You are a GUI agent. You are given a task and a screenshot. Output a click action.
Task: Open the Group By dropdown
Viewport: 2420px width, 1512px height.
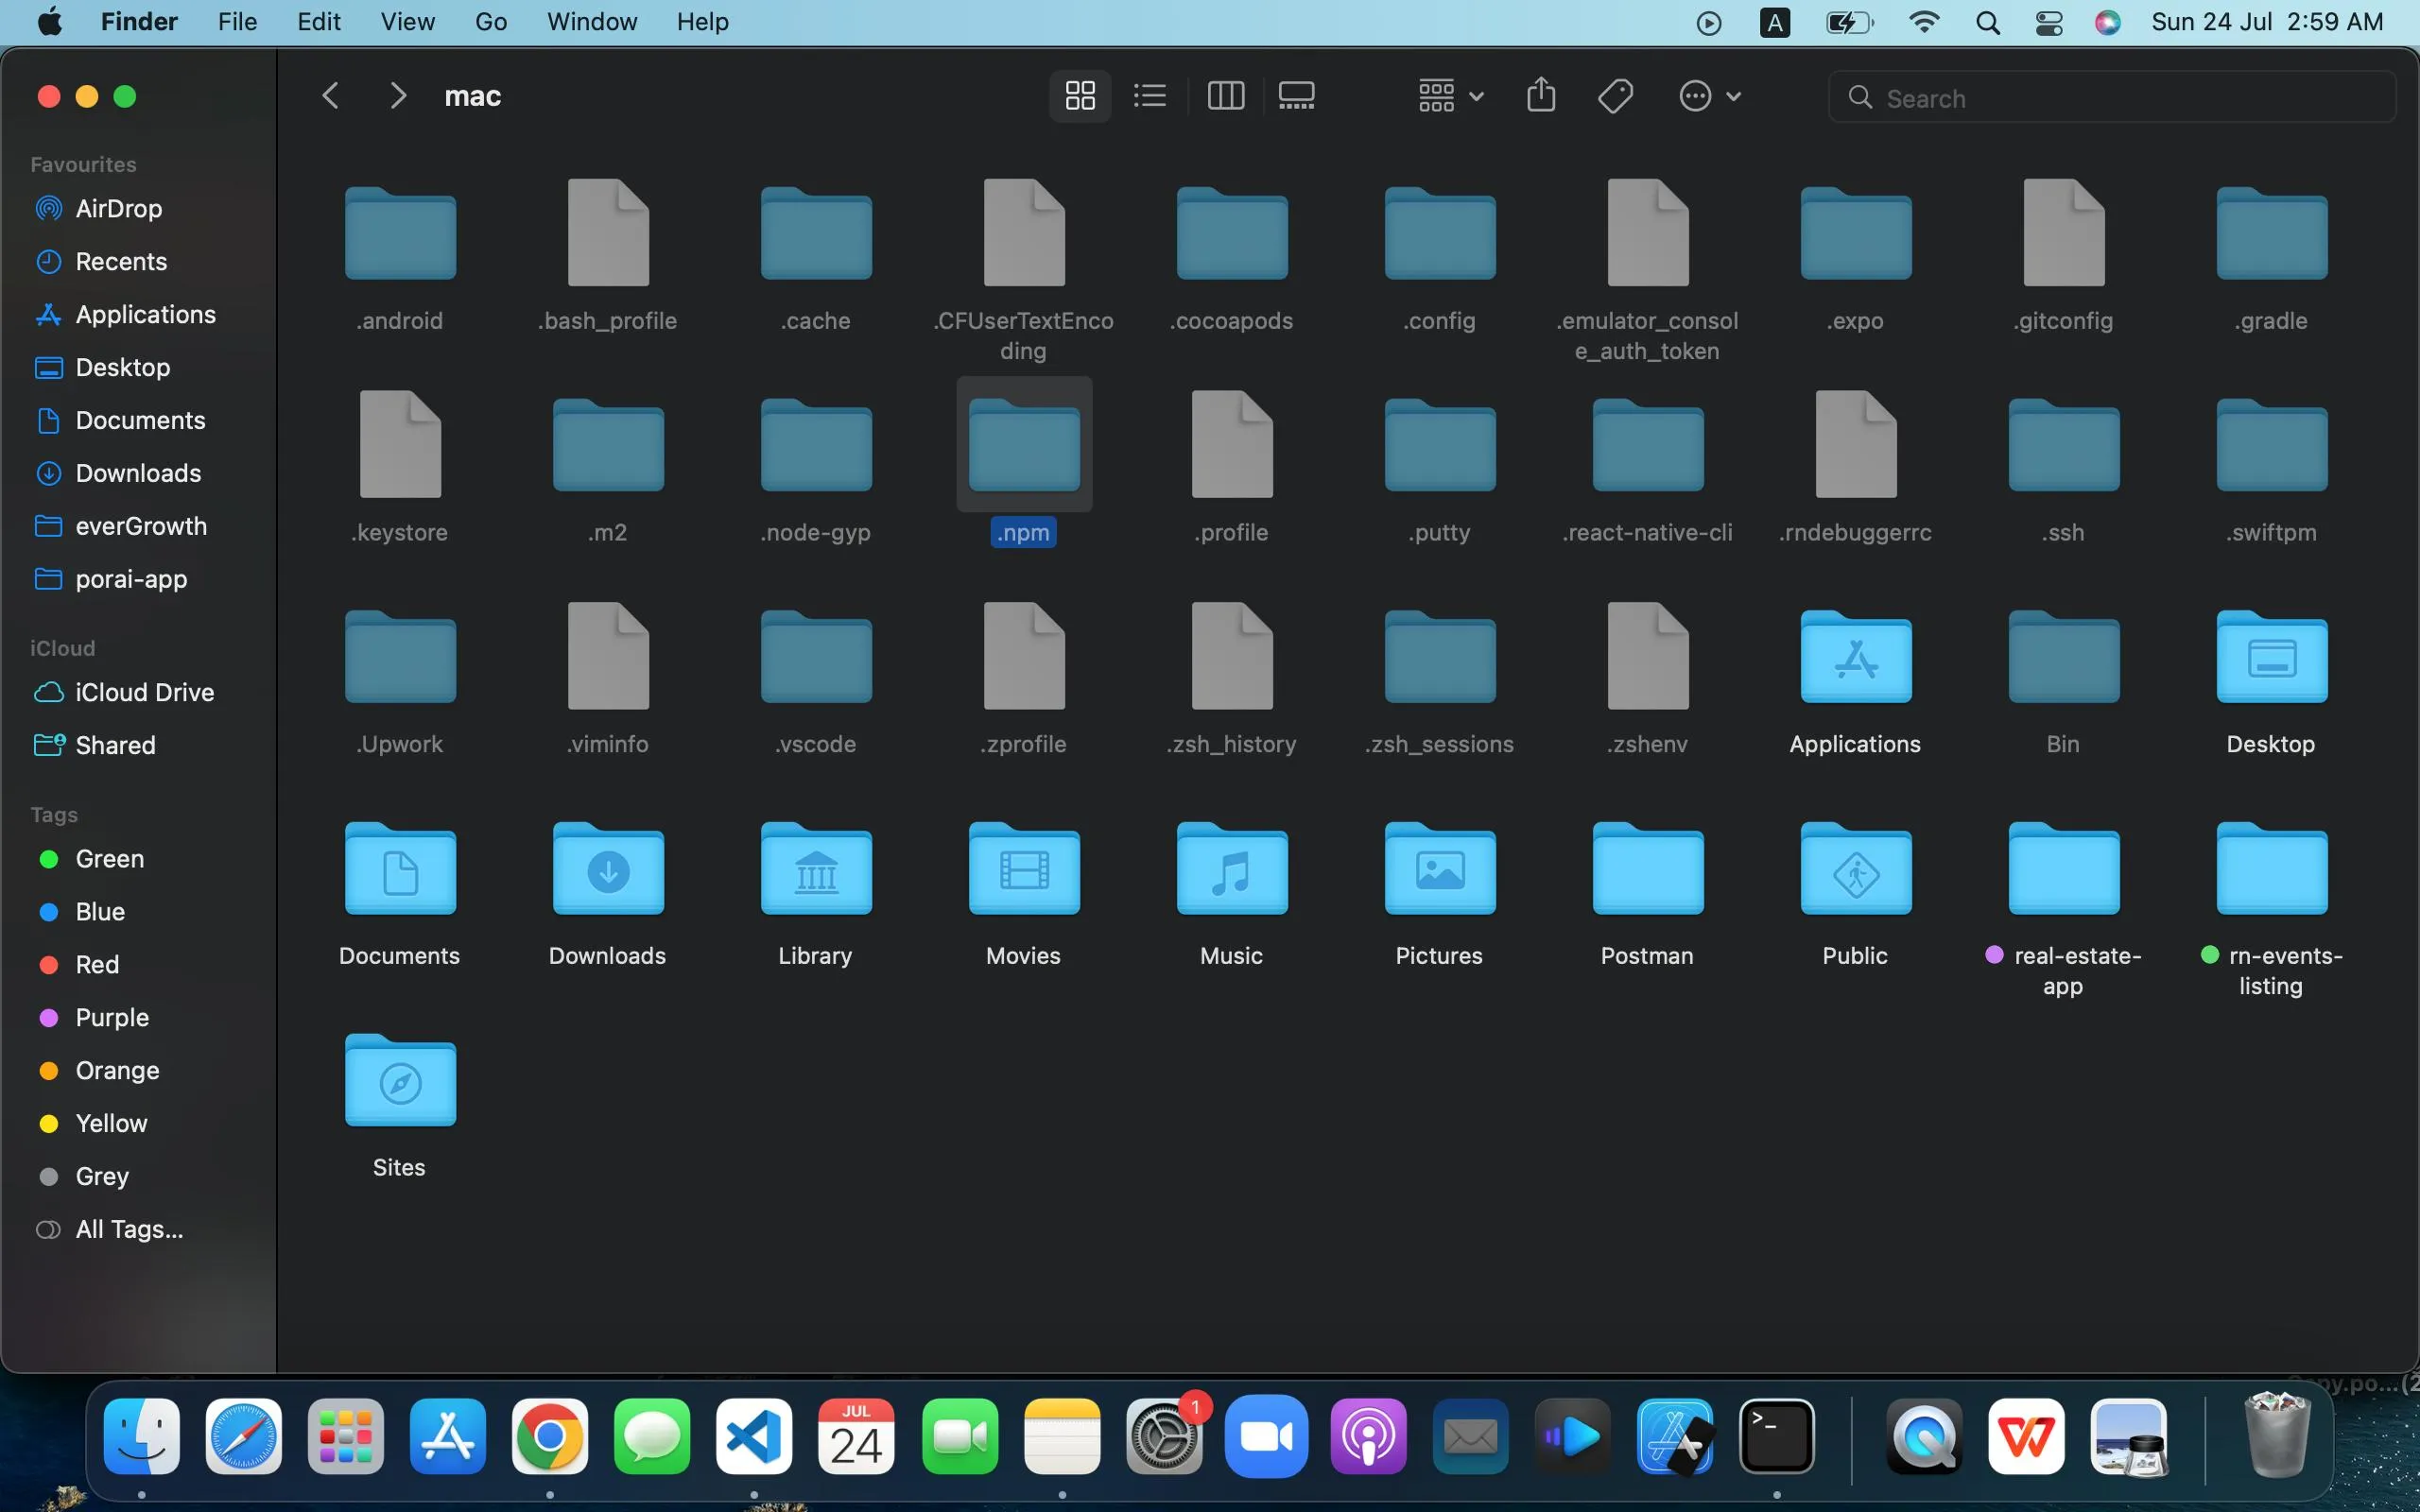click(x=1450, y=96)
